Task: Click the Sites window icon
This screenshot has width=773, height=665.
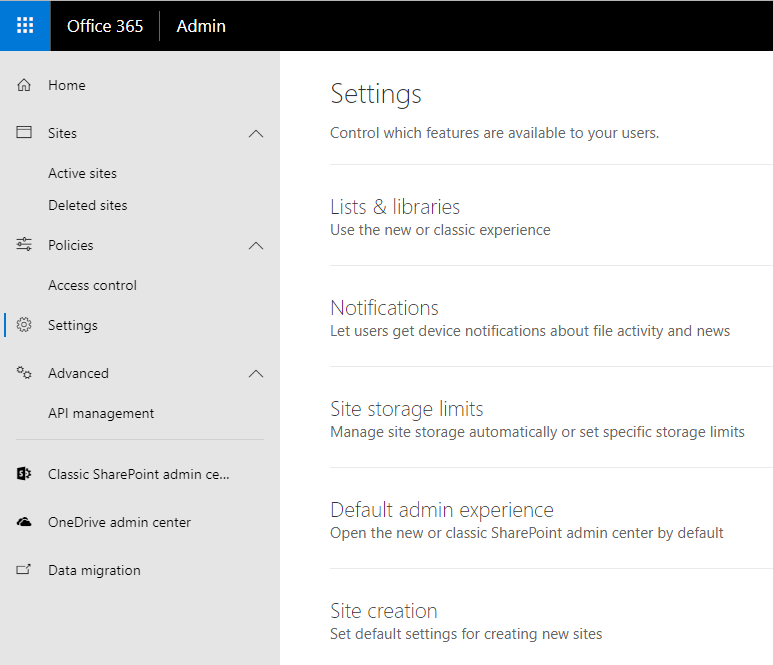Action: [x=24, y=132]
